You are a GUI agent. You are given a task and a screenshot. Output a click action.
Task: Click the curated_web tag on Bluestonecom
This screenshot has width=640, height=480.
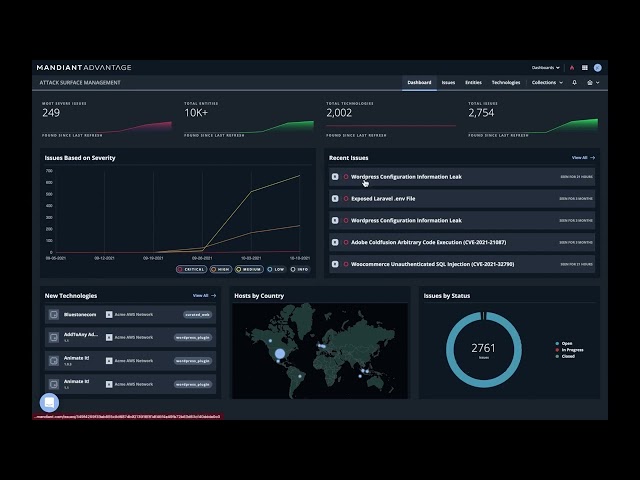point(198,315)
